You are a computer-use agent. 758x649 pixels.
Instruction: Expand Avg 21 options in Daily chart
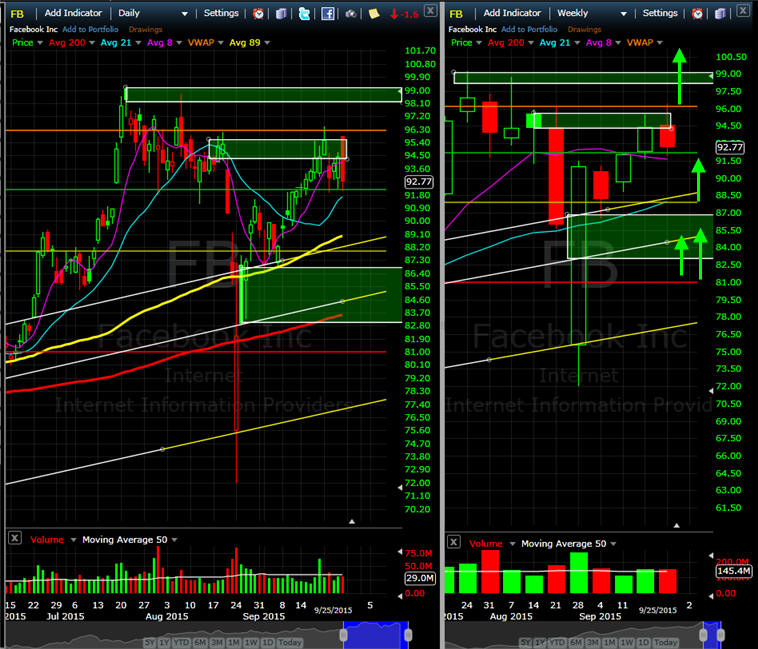click(138, 43)
